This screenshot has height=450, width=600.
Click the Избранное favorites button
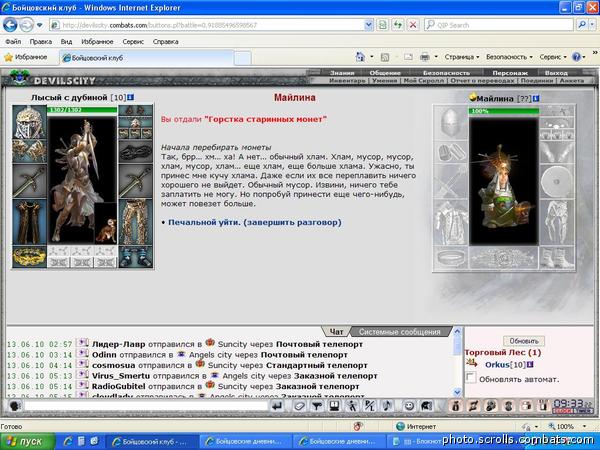25,57
